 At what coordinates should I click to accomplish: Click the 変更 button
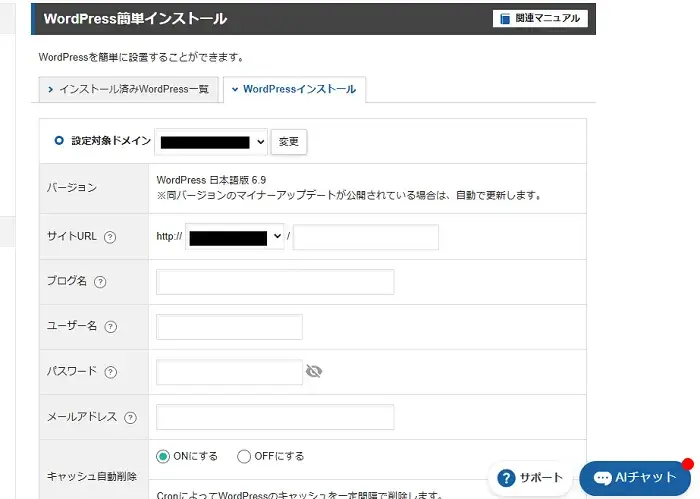[289, 142]
